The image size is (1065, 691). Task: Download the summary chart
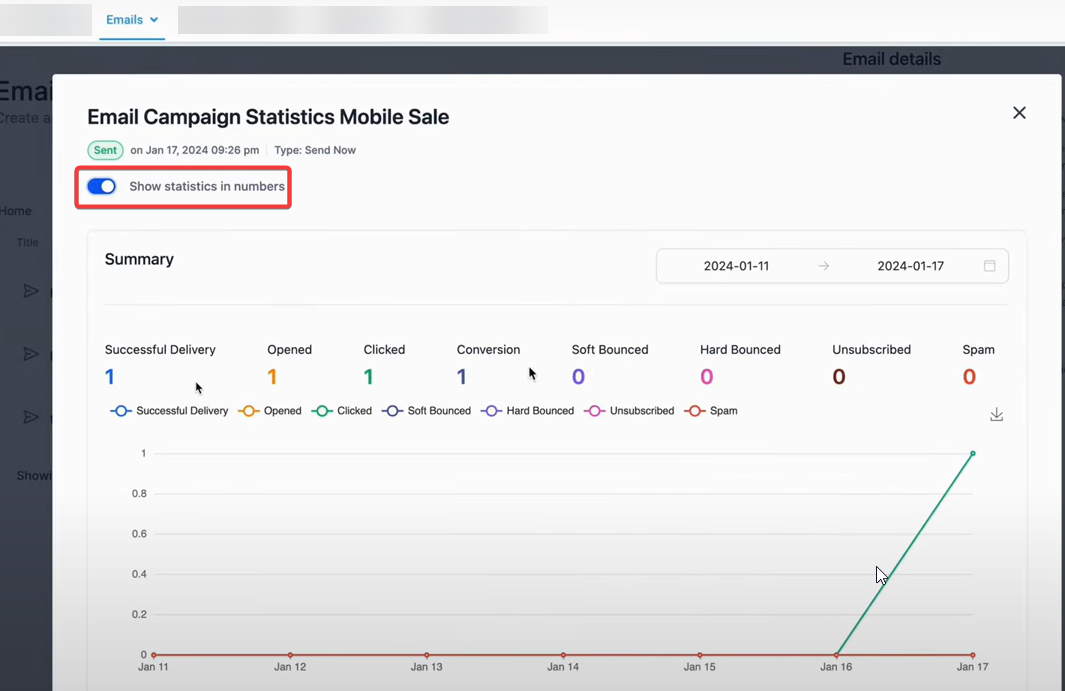pos(996,415)
